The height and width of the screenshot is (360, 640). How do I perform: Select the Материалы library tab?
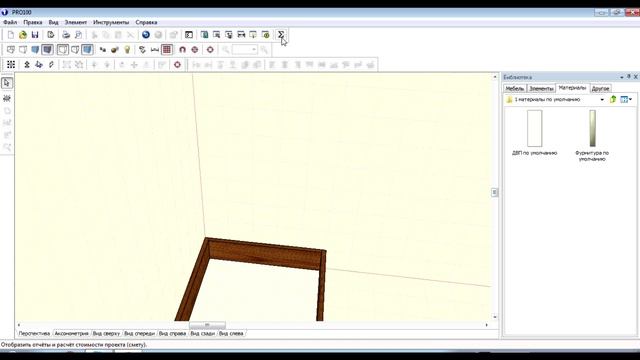click(572, 88)
